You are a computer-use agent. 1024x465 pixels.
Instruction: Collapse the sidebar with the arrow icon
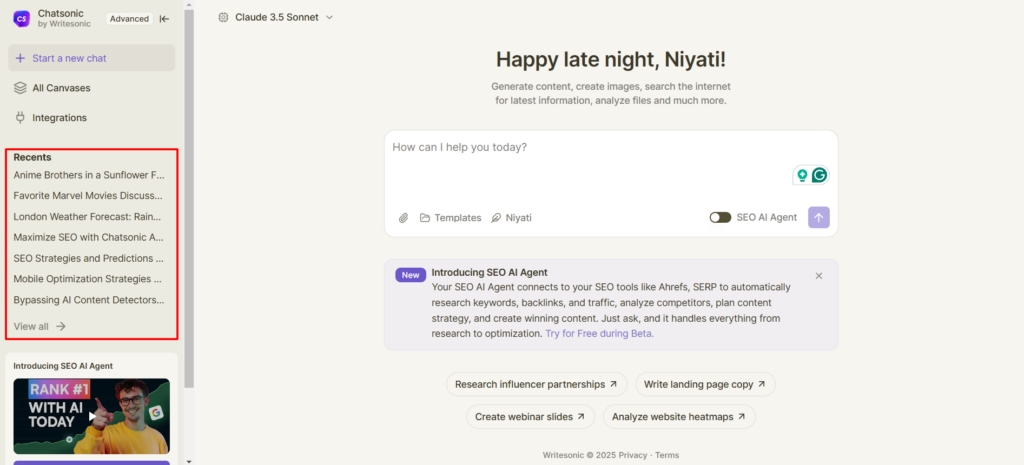[165, 19]
